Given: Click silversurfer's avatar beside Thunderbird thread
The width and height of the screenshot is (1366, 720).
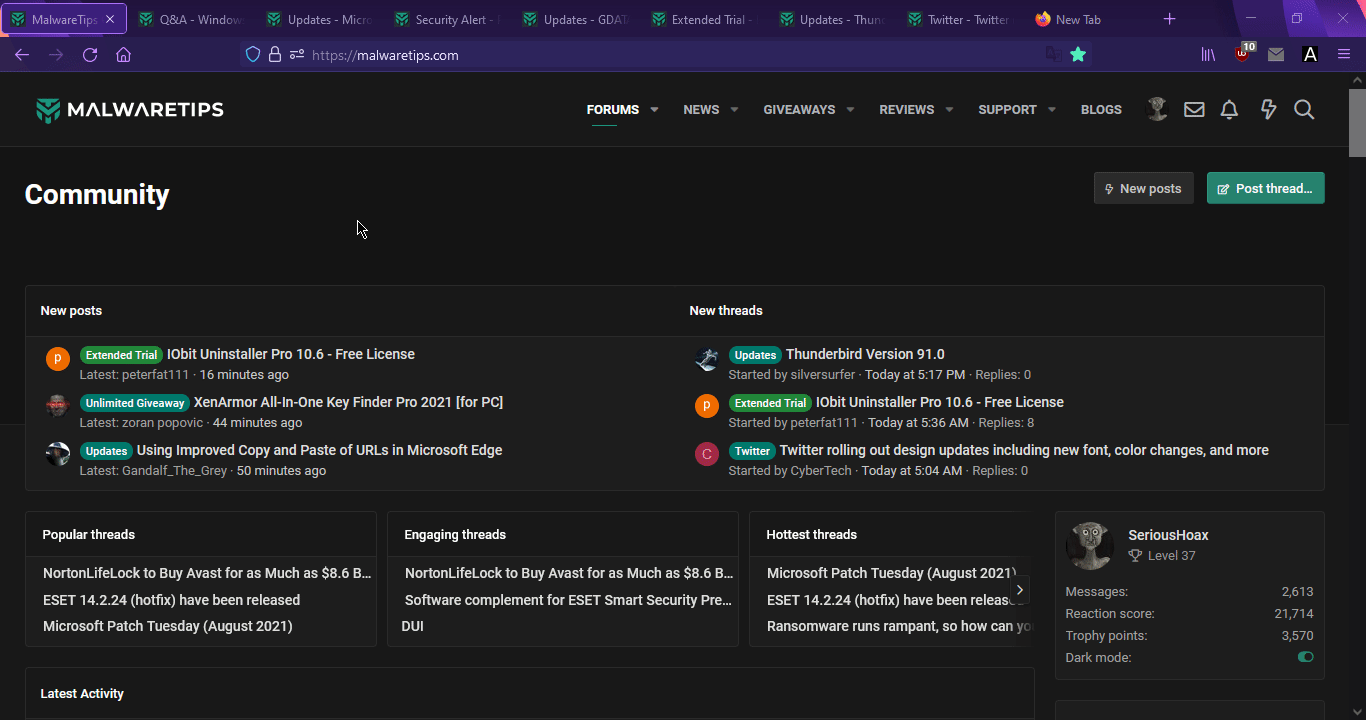Looking at the screenshot, I should tap(707, 359).
